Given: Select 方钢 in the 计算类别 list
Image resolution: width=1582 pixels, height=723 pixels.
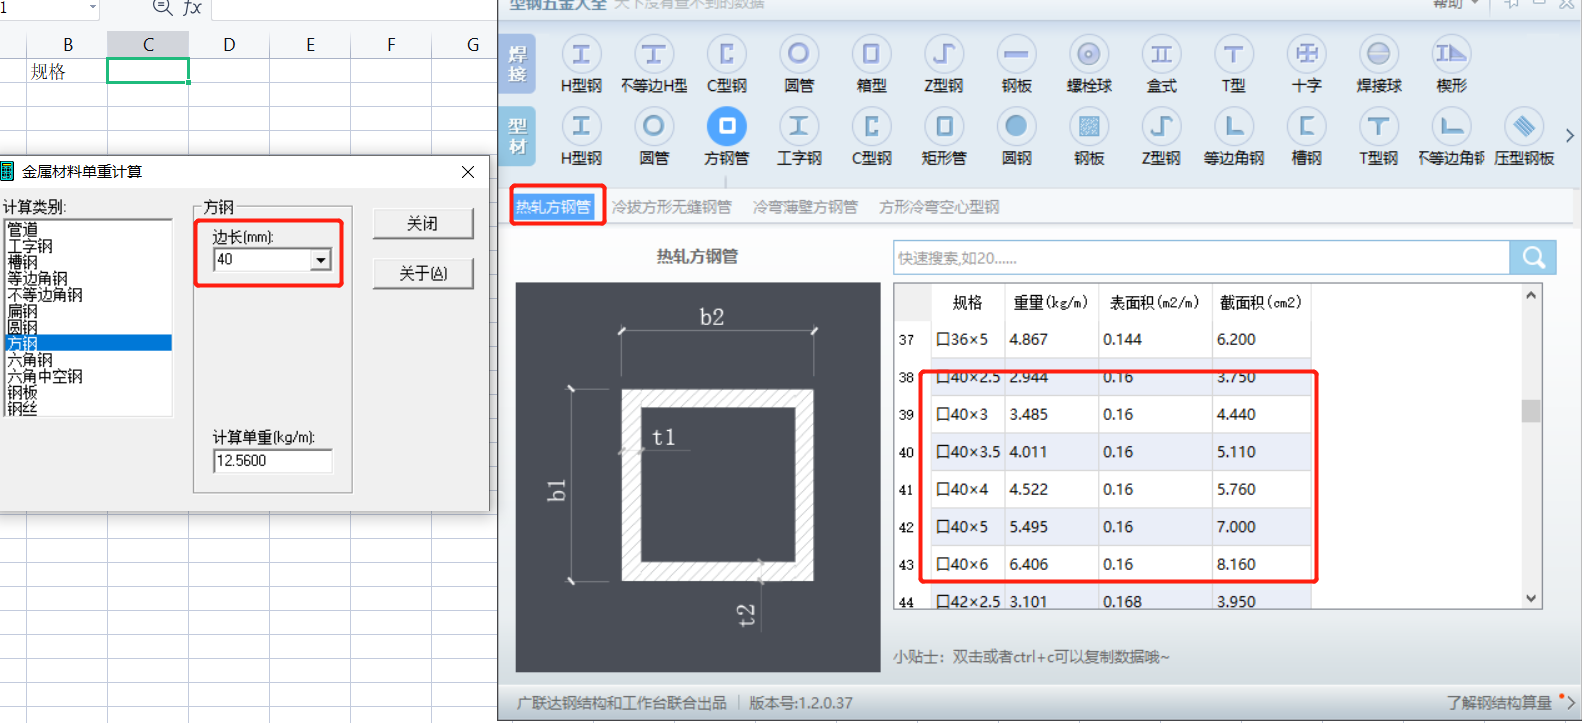Looking at the screenshot, I should pos(88,343).
